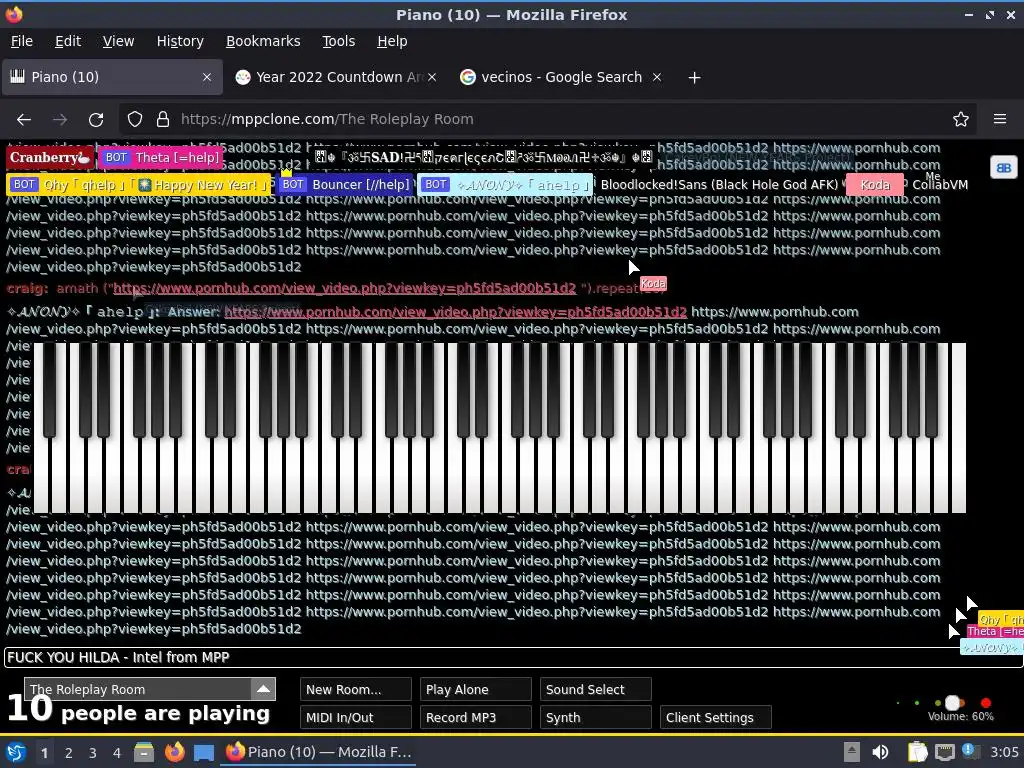This screenshot has width=1024, height=768.
Task: Switch to workspace 4
Action: (x=117, y=753)
